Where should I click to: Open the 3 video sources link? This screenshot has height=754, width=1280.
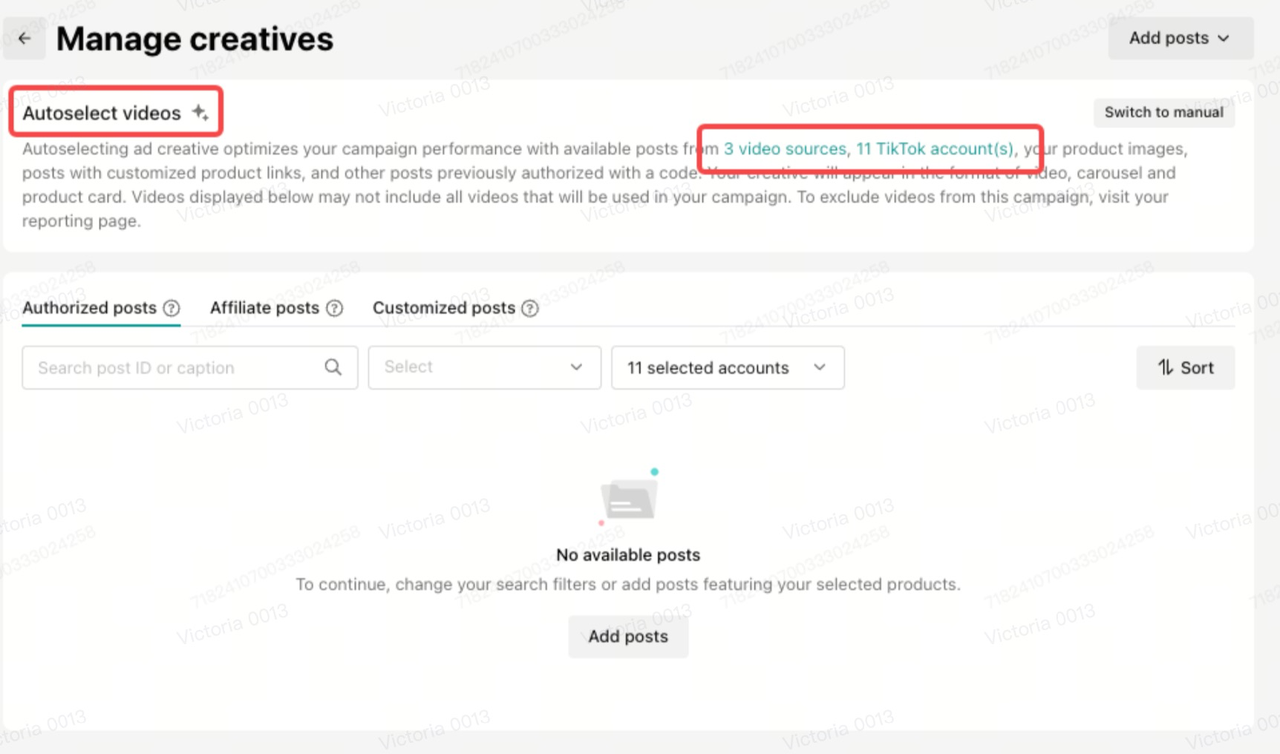pyautogui.click(x=784, y=149)
